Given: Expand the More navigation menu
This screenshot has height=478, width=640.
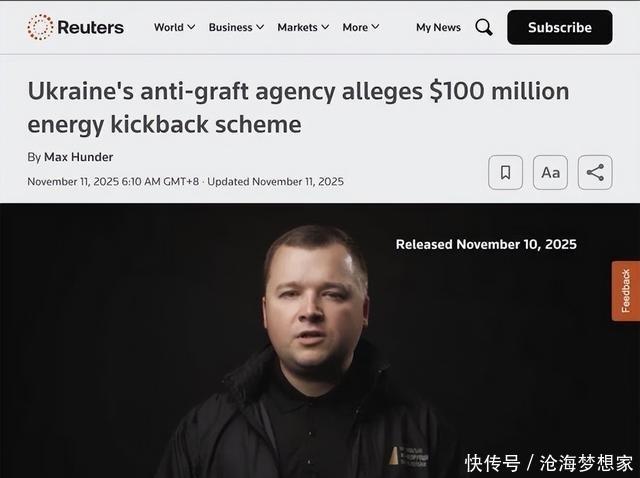Looking at the screenshot, I should 361,27.
